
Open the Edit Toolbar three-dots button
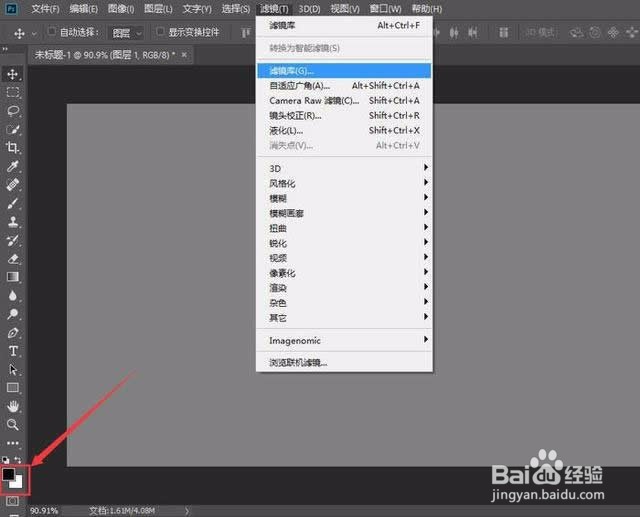(x=13, y=443)
